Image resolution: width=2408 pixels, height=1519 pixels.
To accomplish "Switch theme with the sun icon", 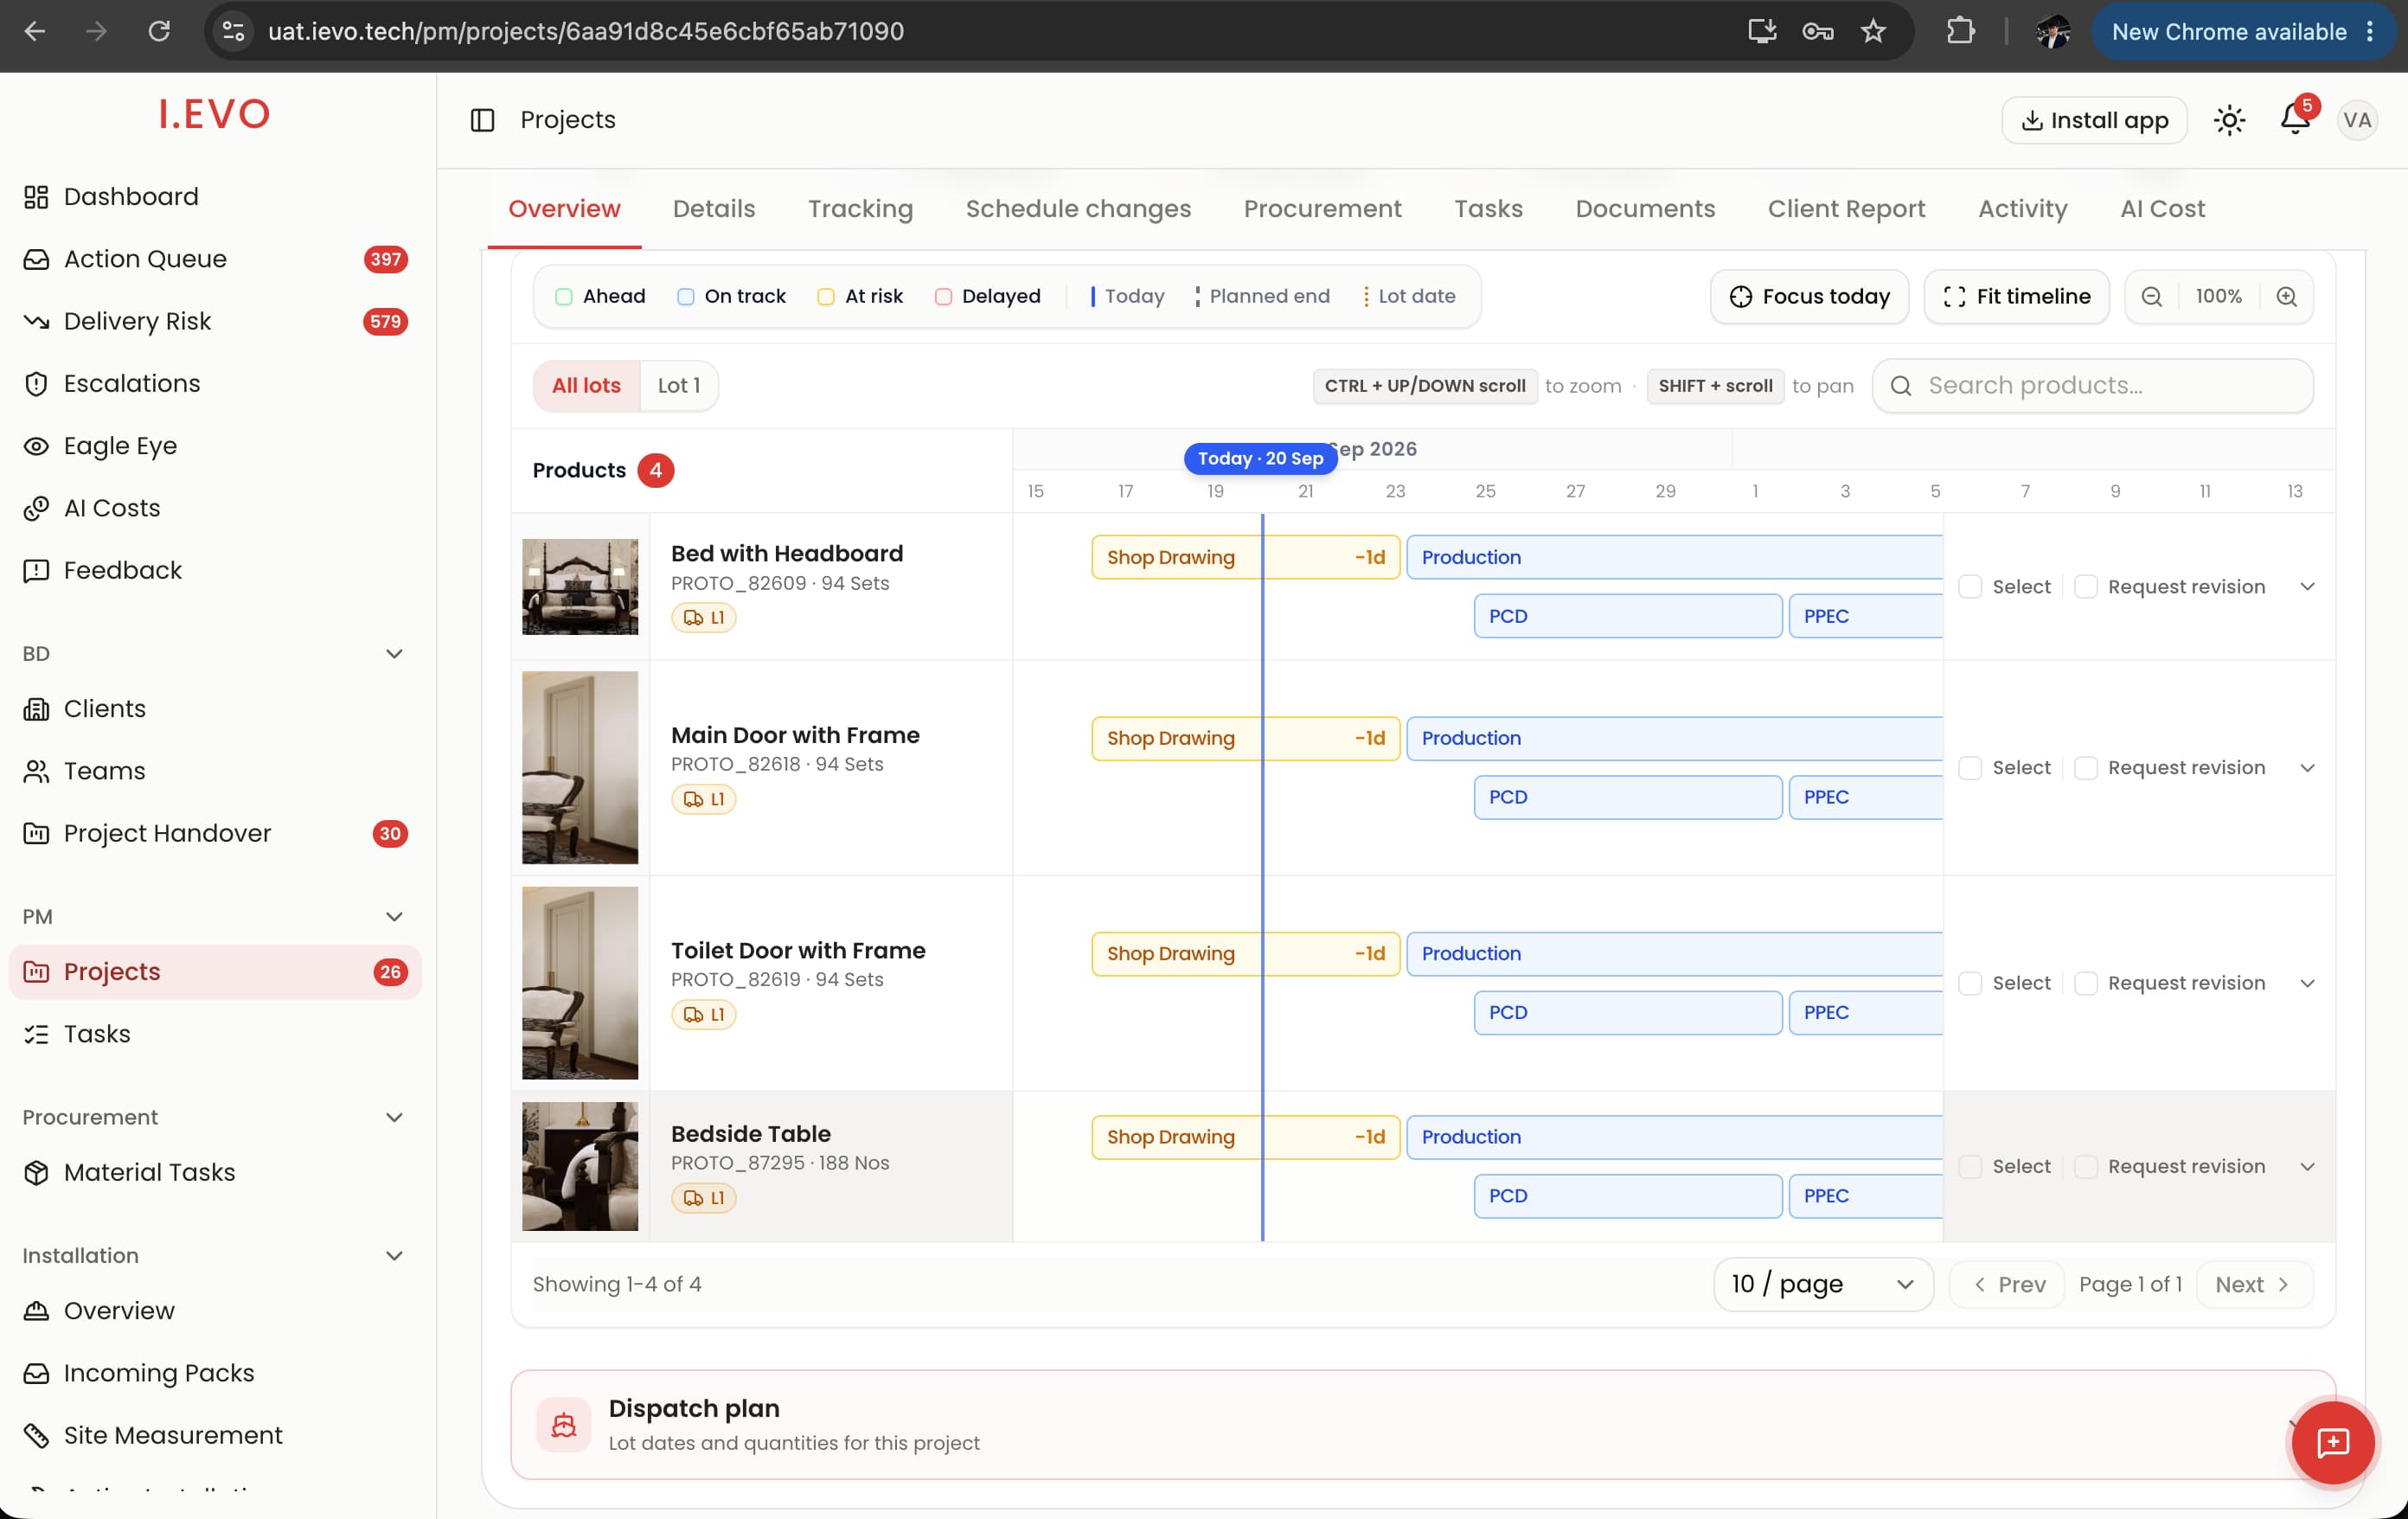I will 2229,120.
